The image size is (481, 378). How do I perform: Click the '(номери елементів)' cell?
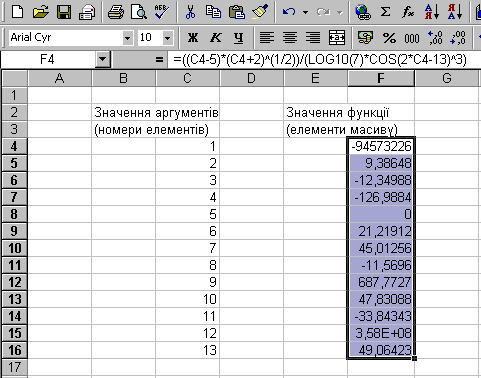click(x=151, y=130)
